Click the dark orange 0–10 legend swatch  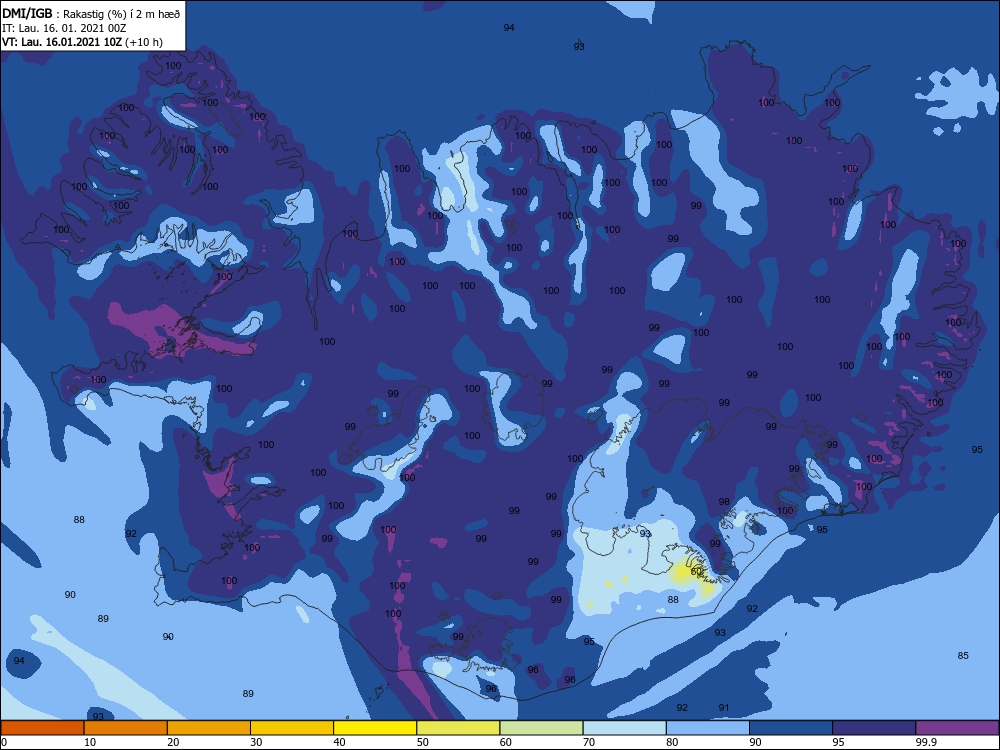click(42, 728)
